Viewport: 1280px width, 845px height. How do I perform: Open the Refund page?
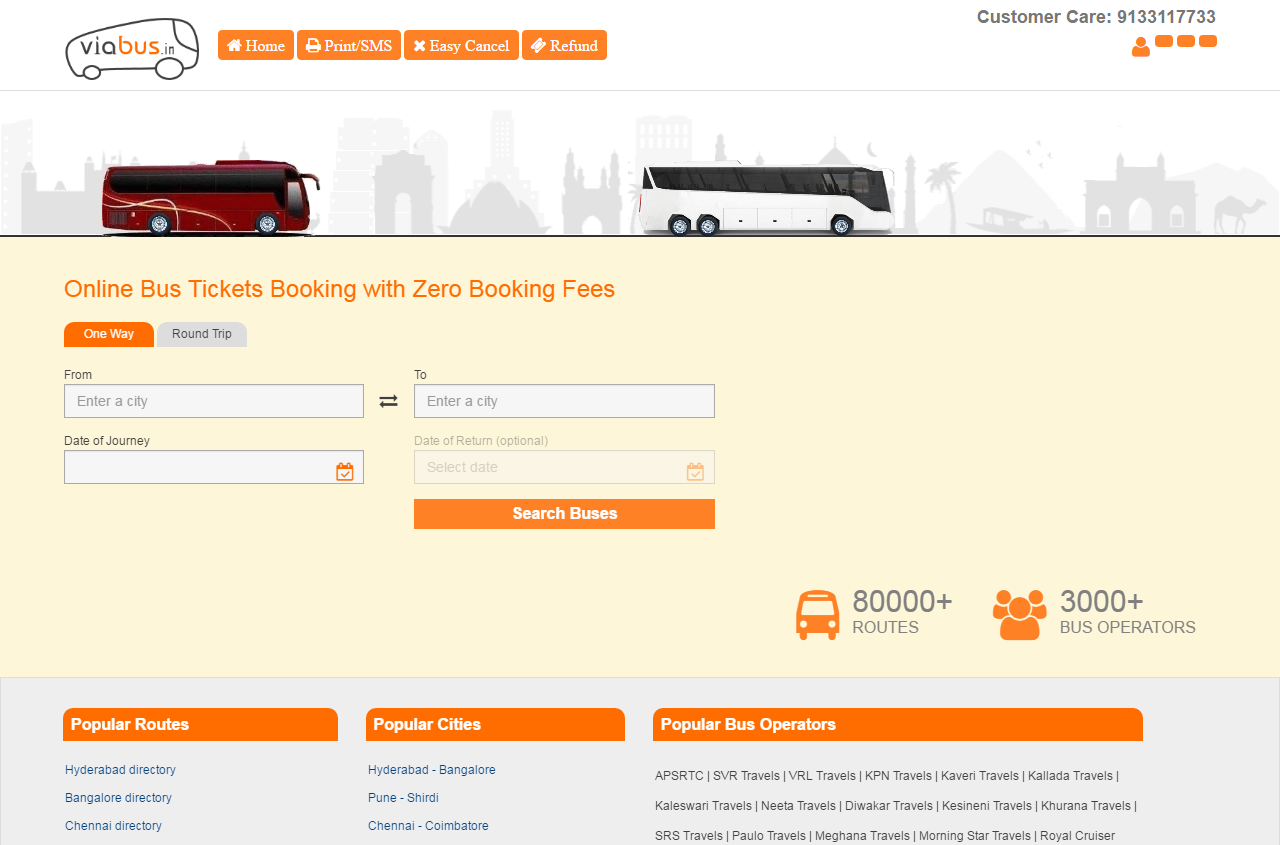click(x=564, y=45)
